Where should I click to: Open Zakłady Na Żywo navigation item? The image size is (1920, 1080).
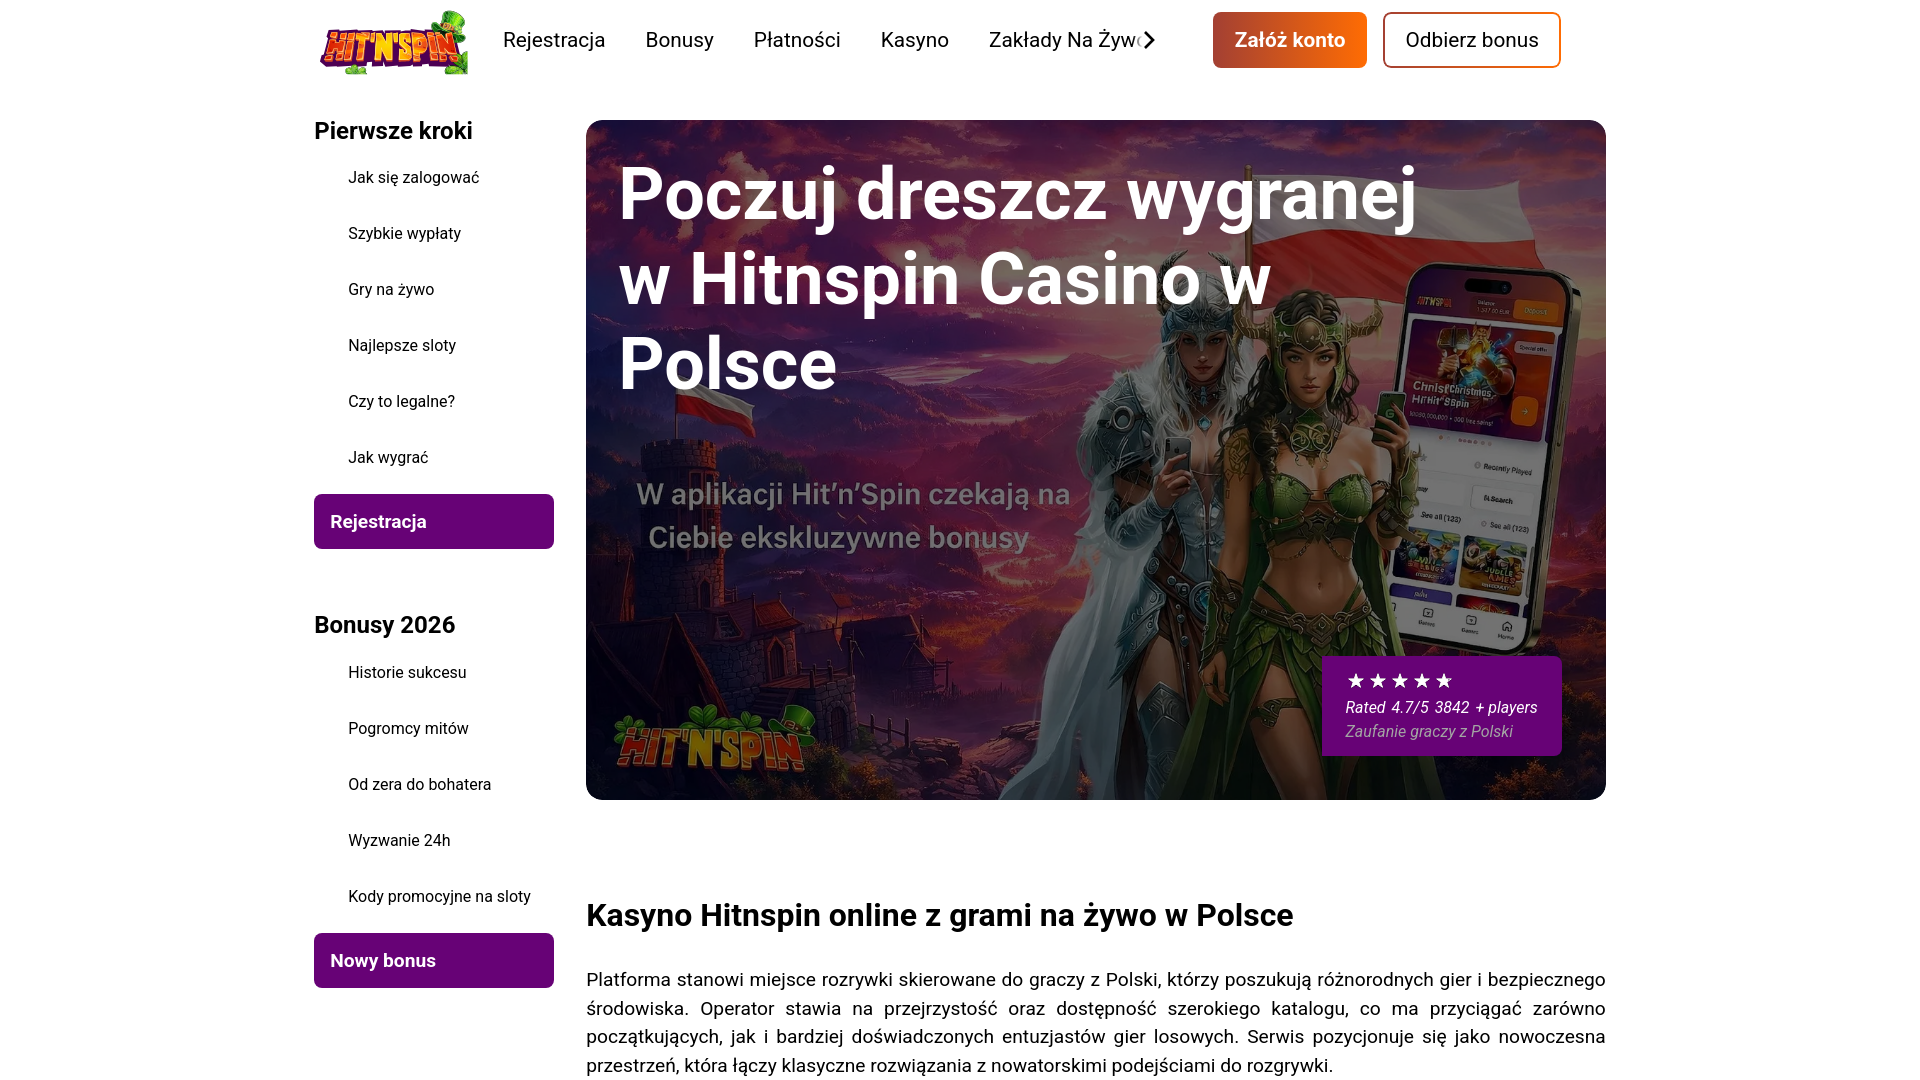click(1064, 40)
